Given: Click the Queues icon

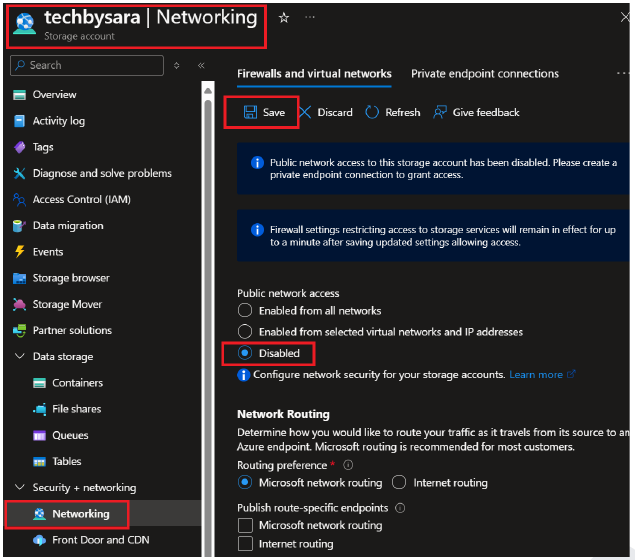Looking at the screenshot, I should [x=39, y=435].
